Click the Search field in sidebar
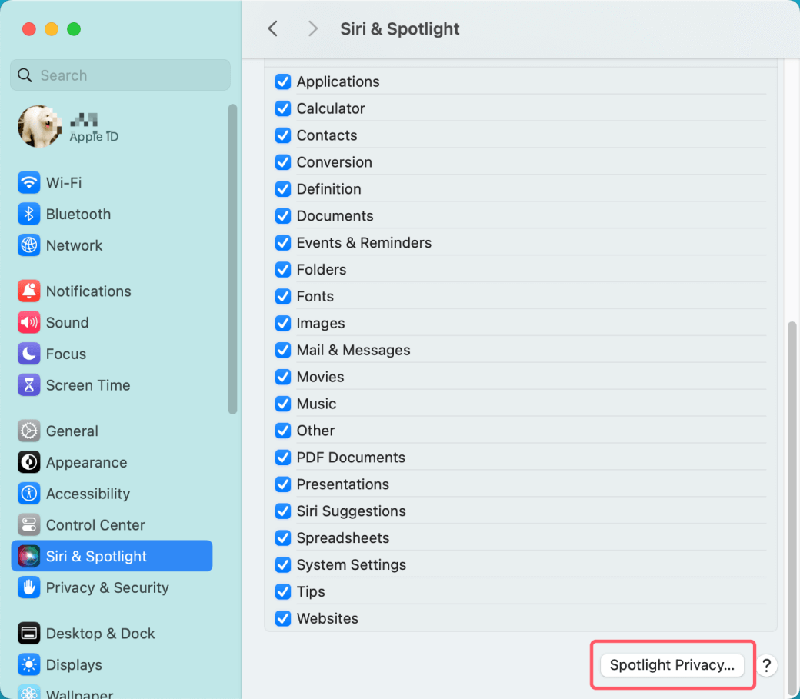The height and width of the screenshot is (699, 800). 120,75
